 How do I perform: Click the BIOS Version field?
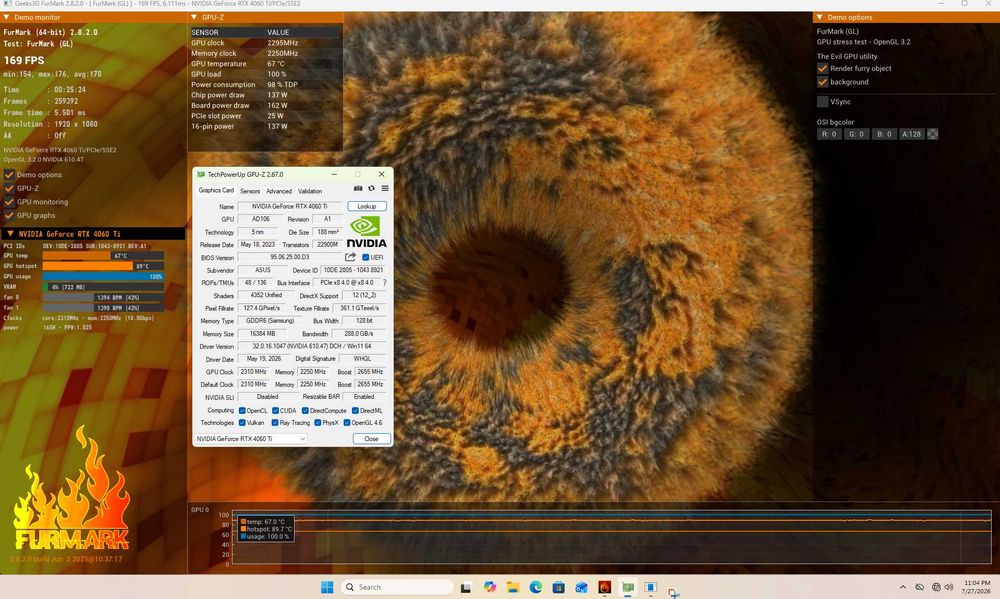290,257
